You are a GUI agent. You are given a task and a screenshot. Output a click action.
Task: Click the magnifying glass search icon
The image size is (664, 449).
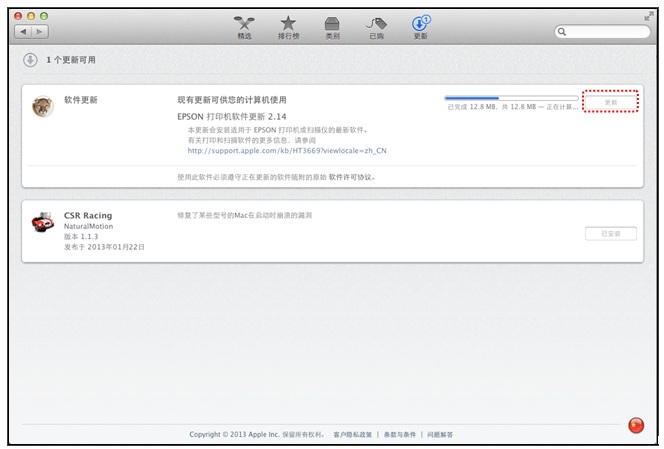[x=562, y=32]
